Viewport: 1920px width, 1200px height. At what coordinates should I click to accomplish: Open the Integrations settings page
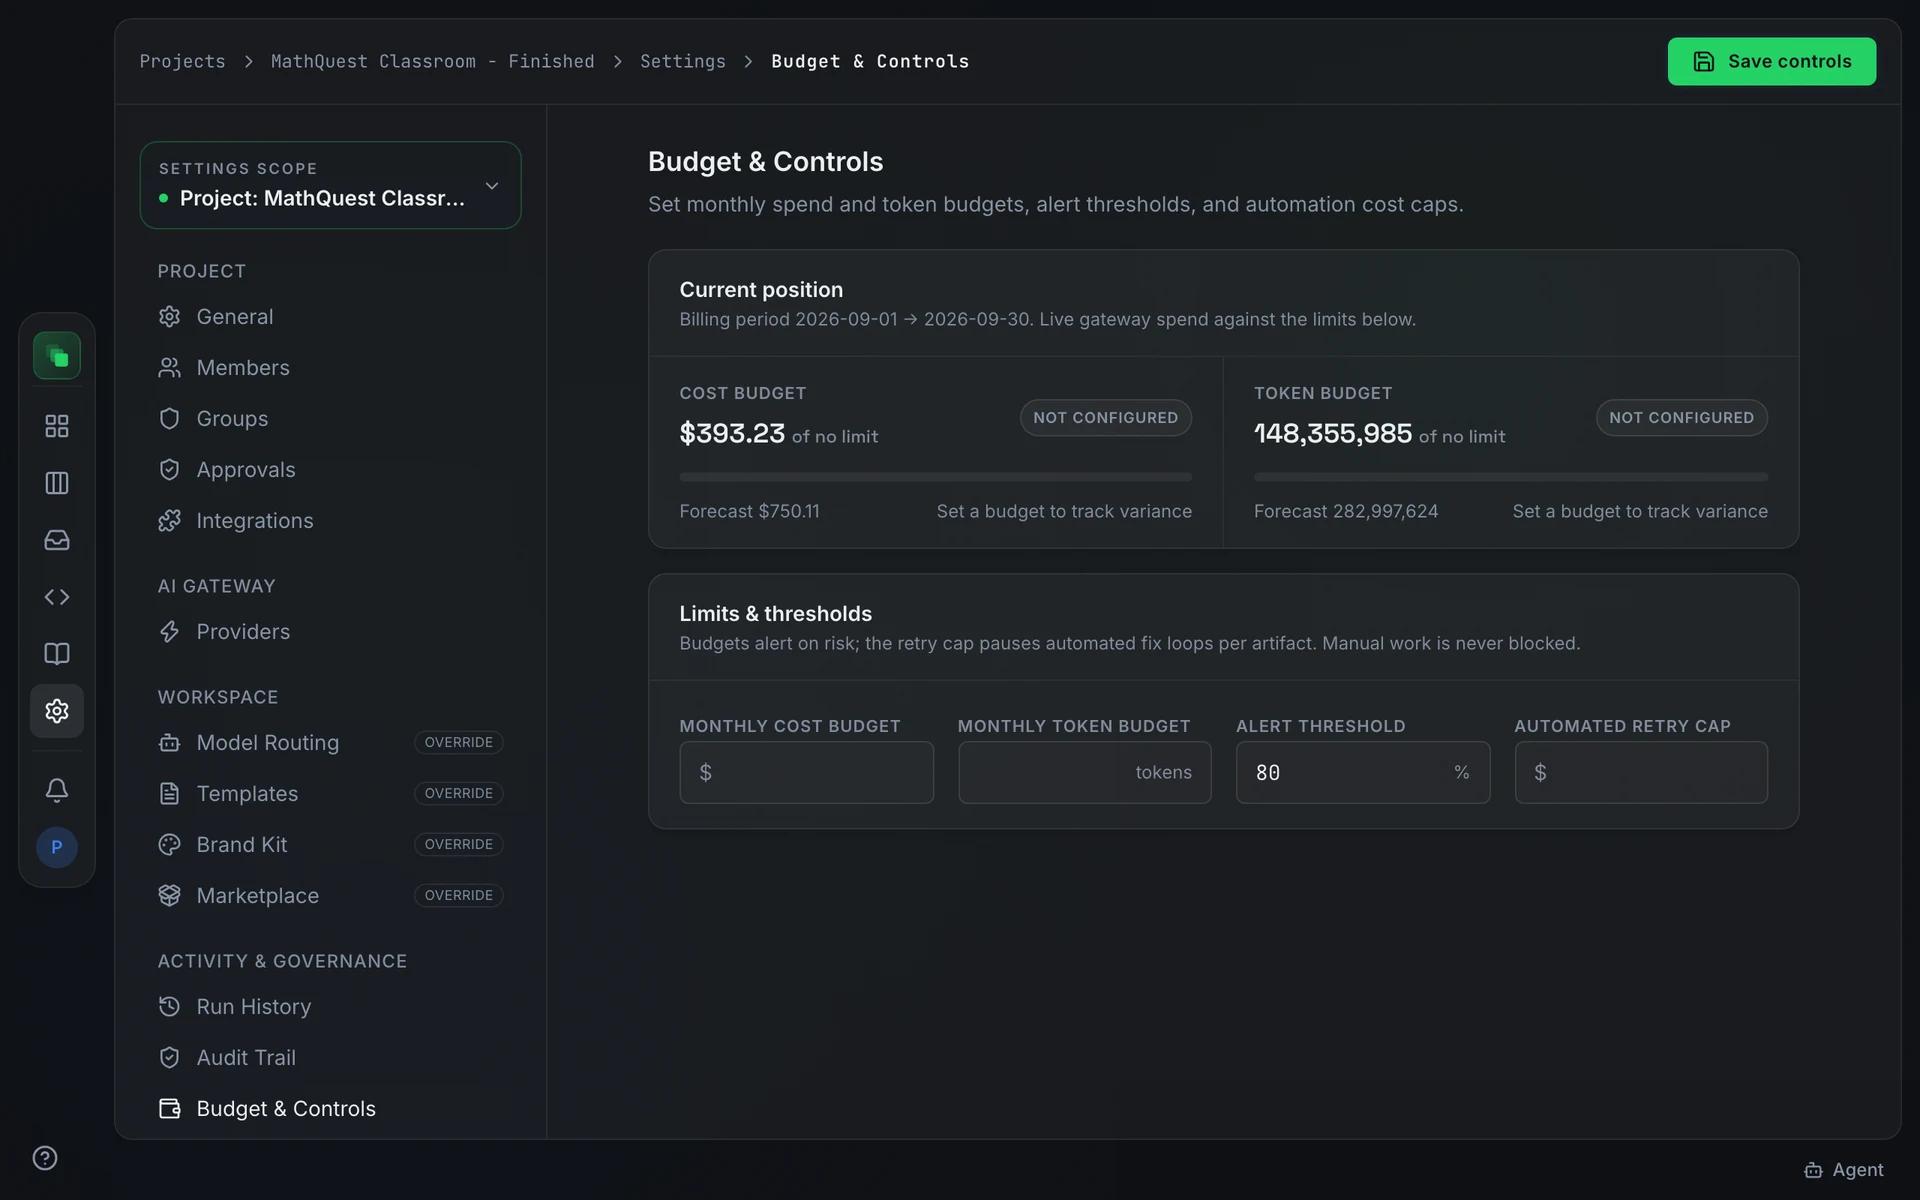coord(330,521)
